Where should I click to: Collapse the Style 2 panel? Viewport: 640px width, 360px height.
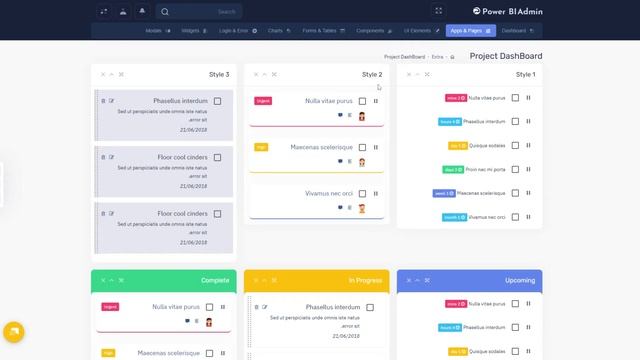click(264, 74)
